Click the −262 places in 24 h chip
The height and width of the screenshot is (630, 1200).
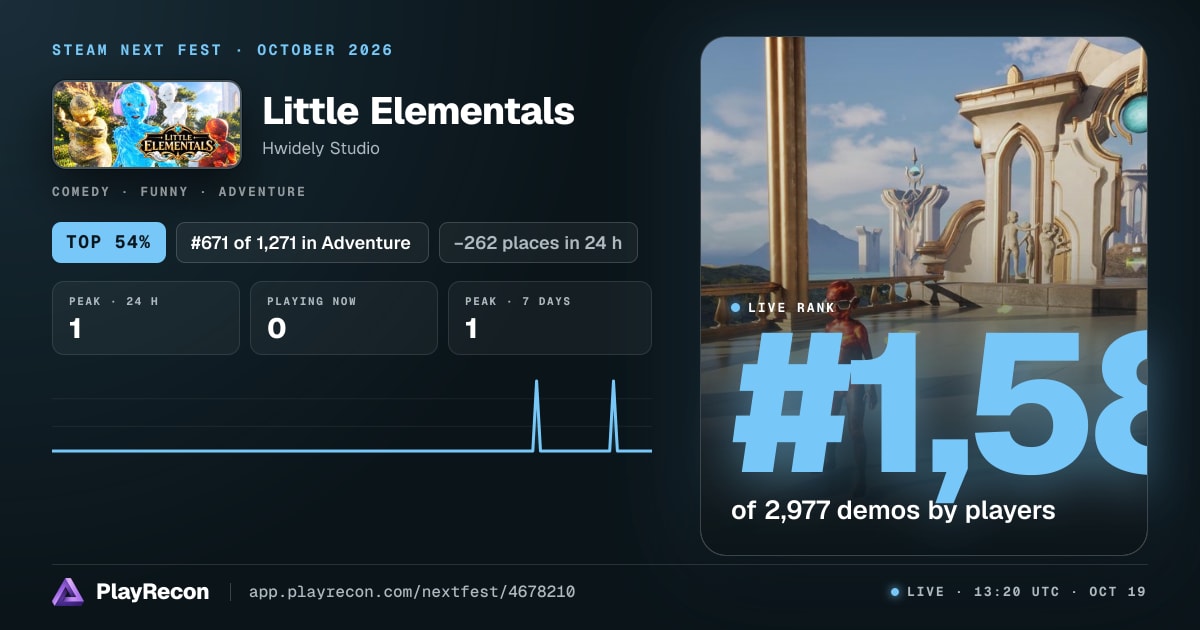538,242
